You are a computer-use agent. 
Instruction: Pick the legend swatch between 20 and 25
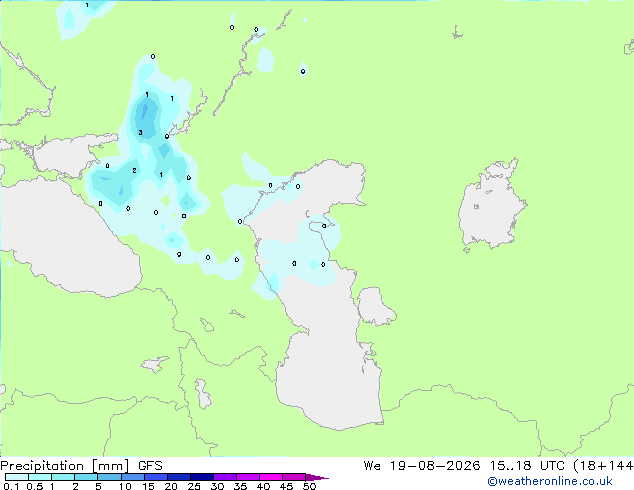point(178,477)
